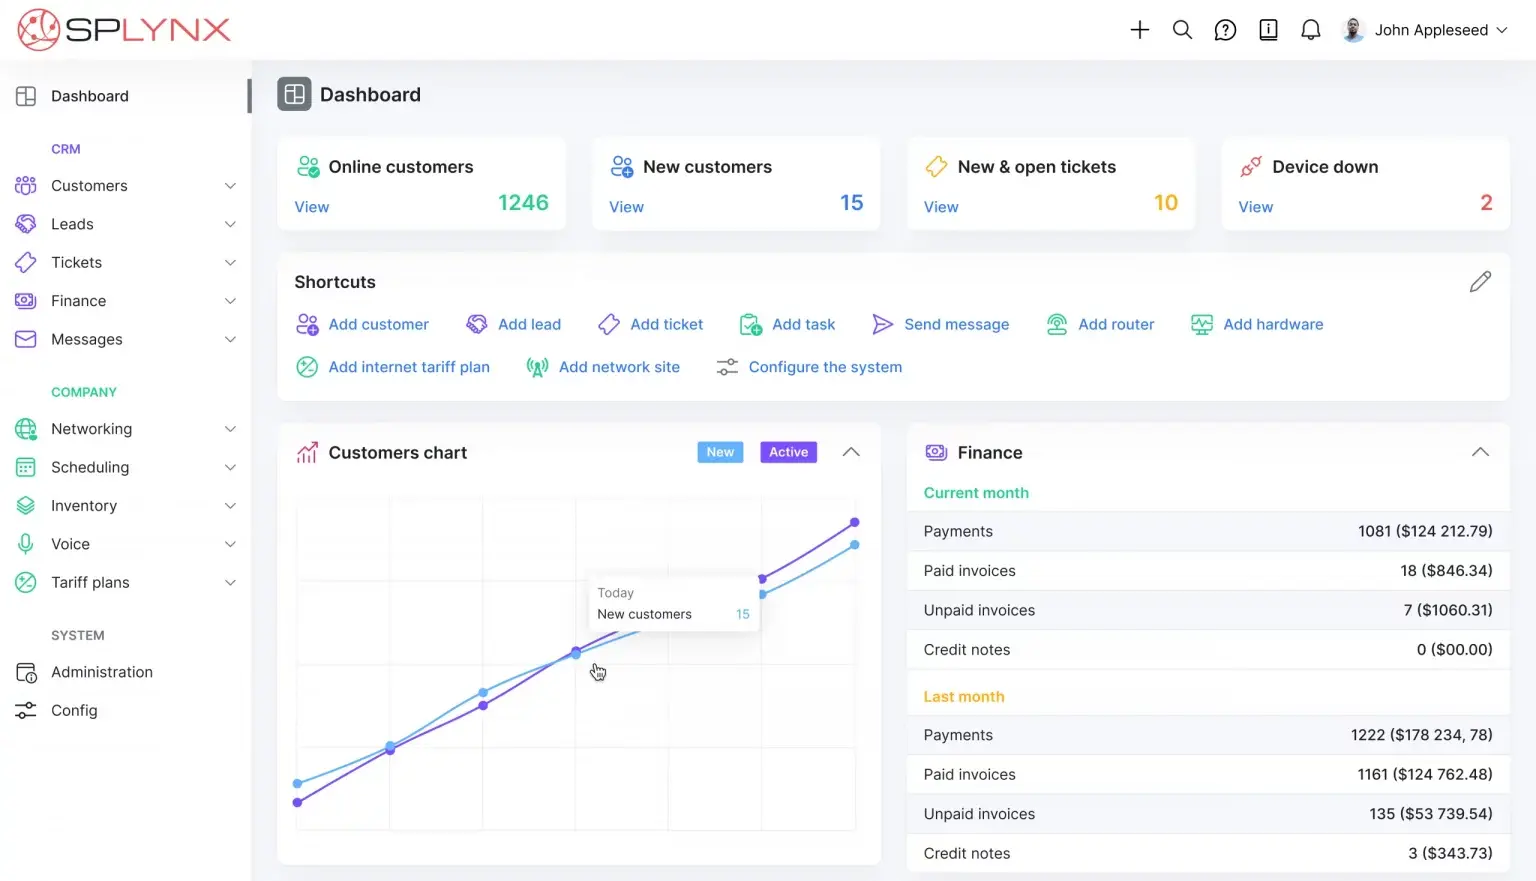Click the Add network site shortcut

(x=604, y=367)
